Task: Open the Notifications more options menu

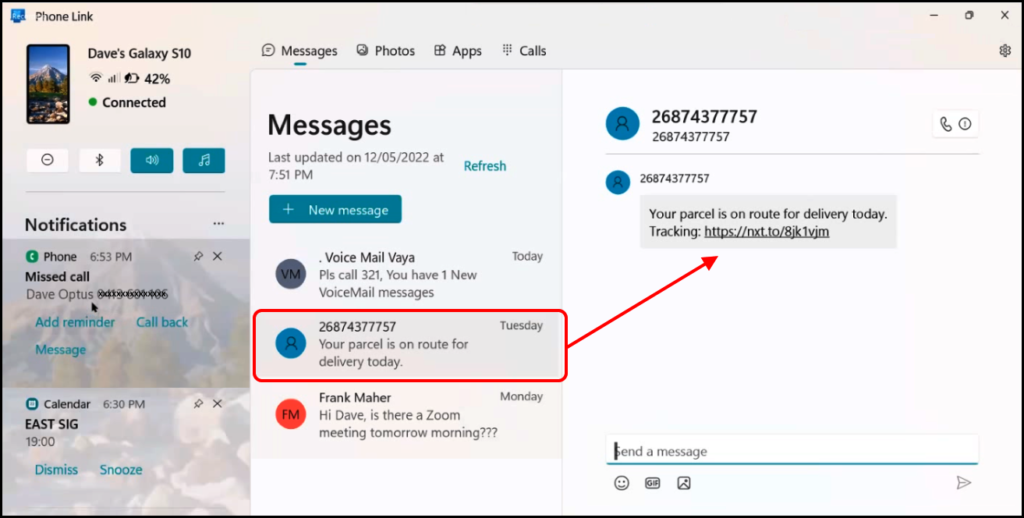Action: click(219, 224)
